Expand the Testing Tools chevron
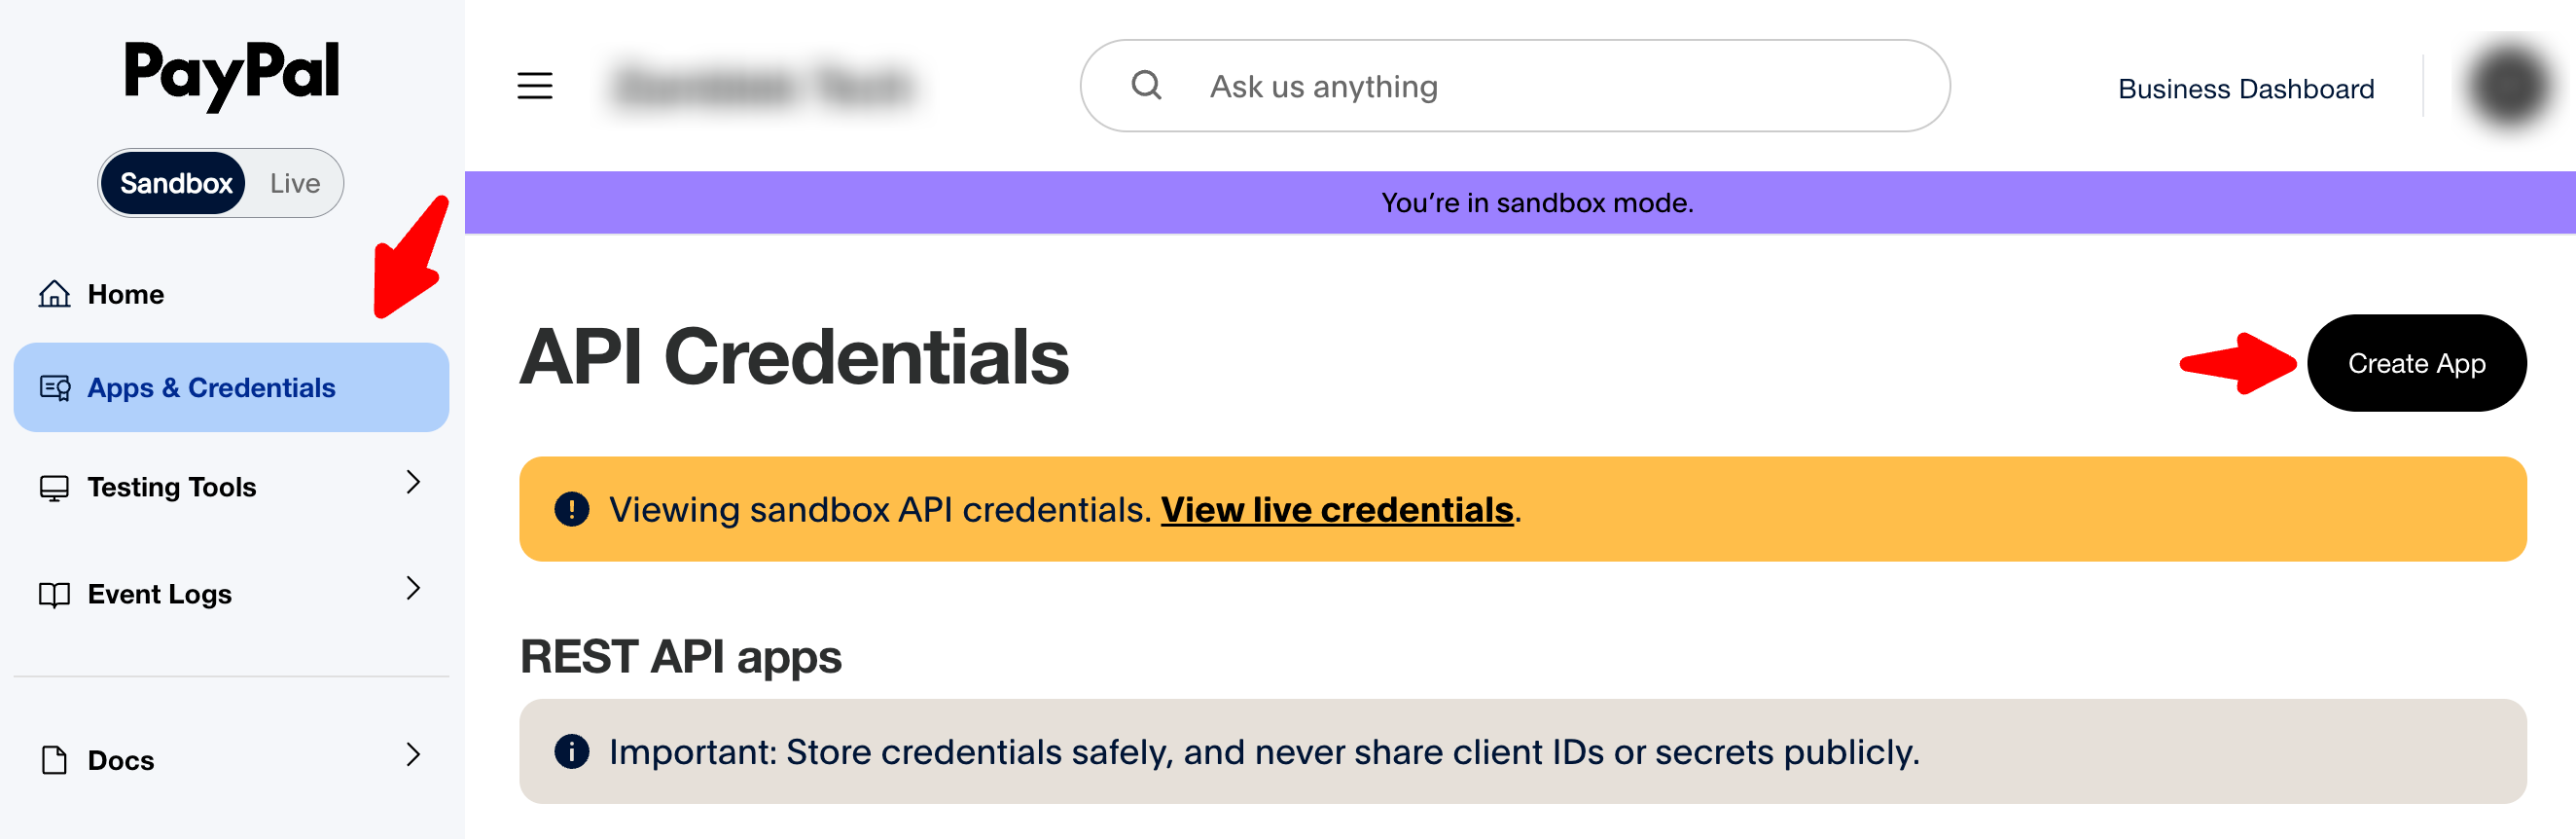The image size is (2576, 839). tap(413, 483)
